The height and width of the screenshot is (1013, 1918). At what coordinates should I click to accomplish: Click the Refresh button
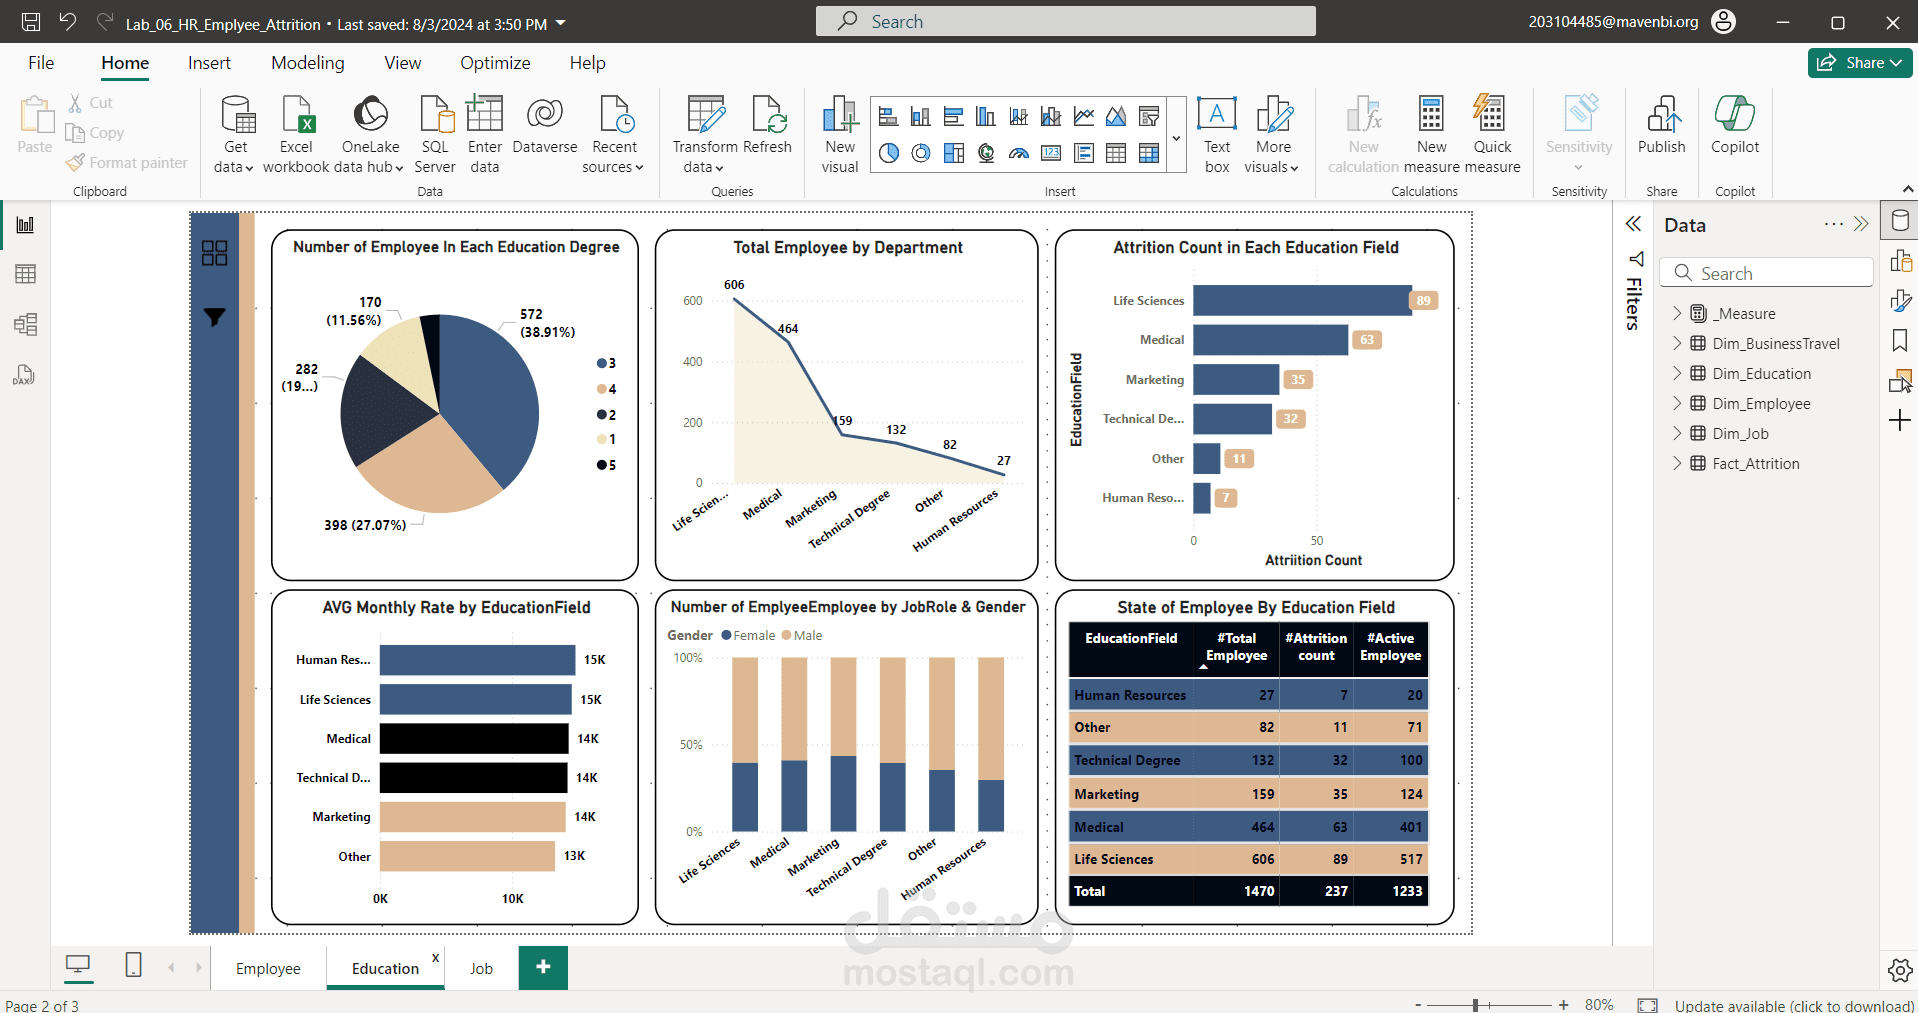tap(768, 126)
